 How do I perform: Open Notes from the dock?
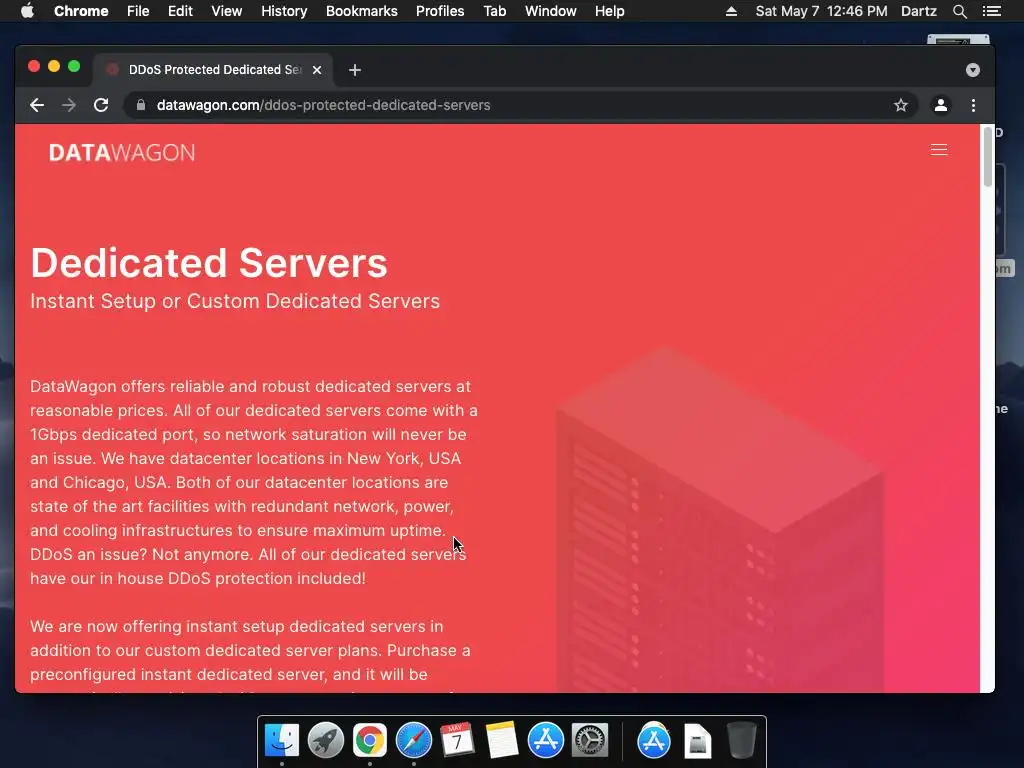(x=502, y=740)
